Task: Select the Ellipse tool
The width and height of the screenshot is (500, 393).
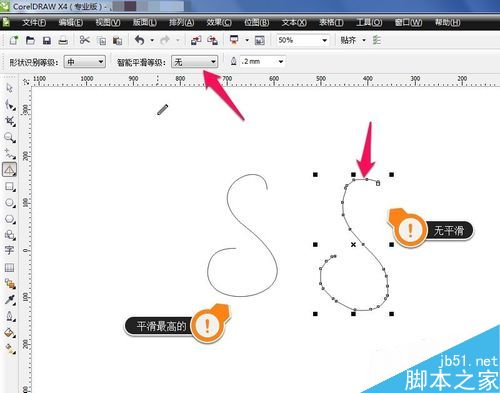Action: click(9, 203)
